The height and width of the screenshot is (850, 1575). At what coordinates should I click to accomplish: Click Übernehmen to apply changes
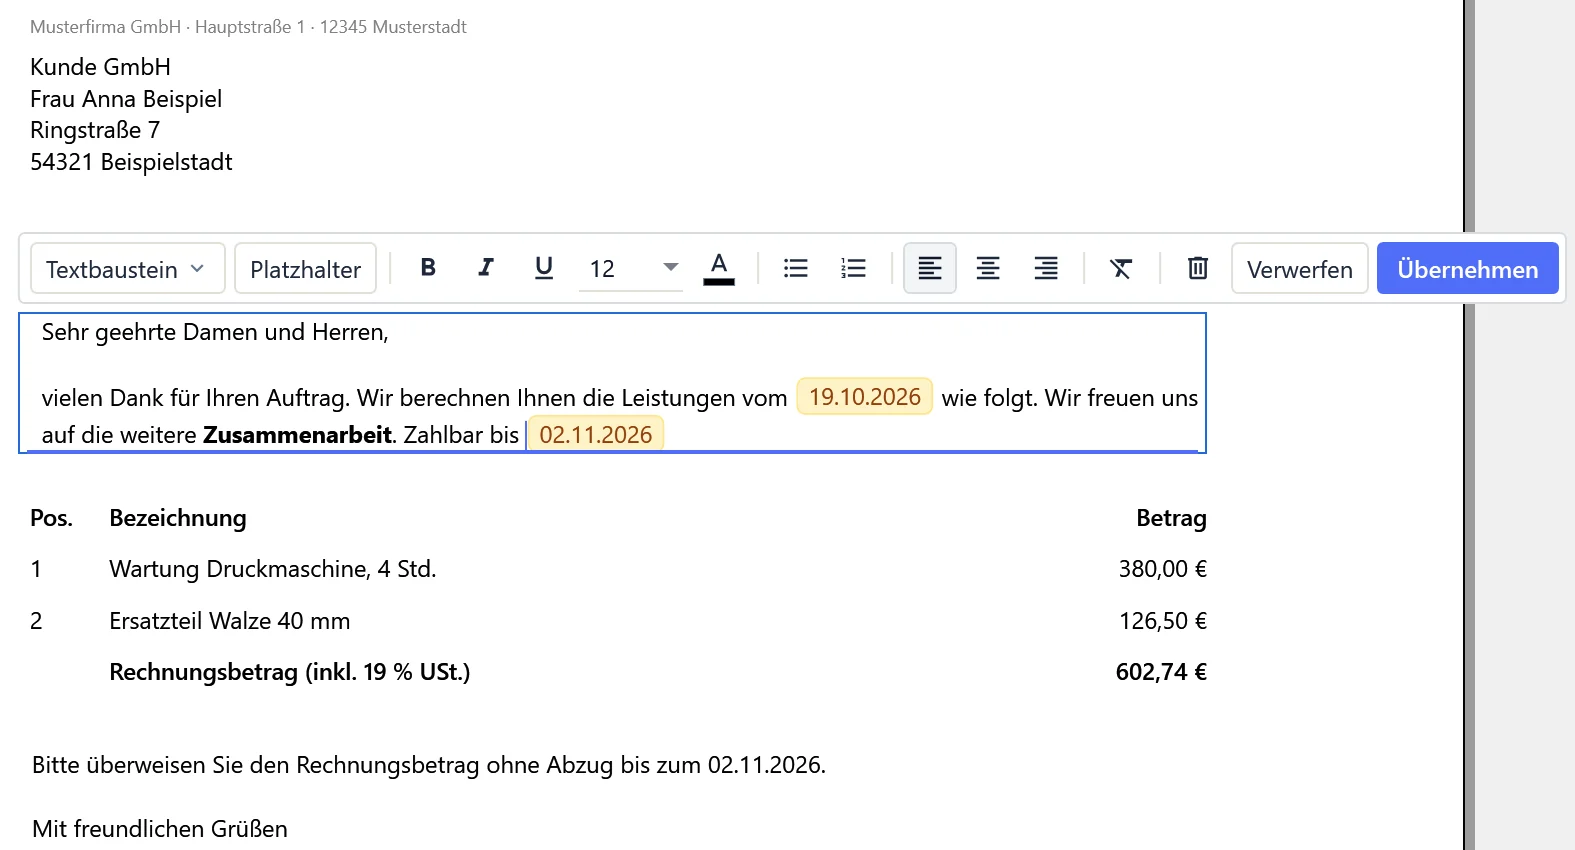1468,268
